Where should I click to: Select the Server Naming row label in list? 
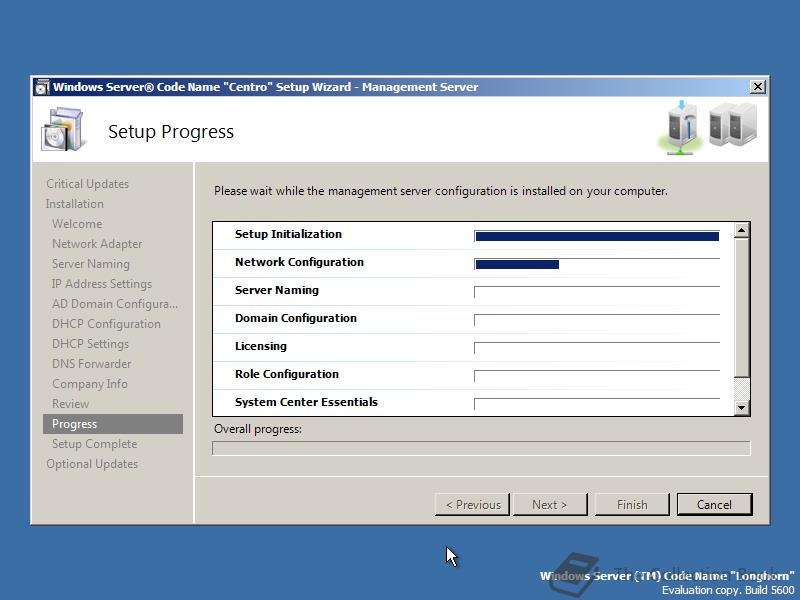click(277, 290)
